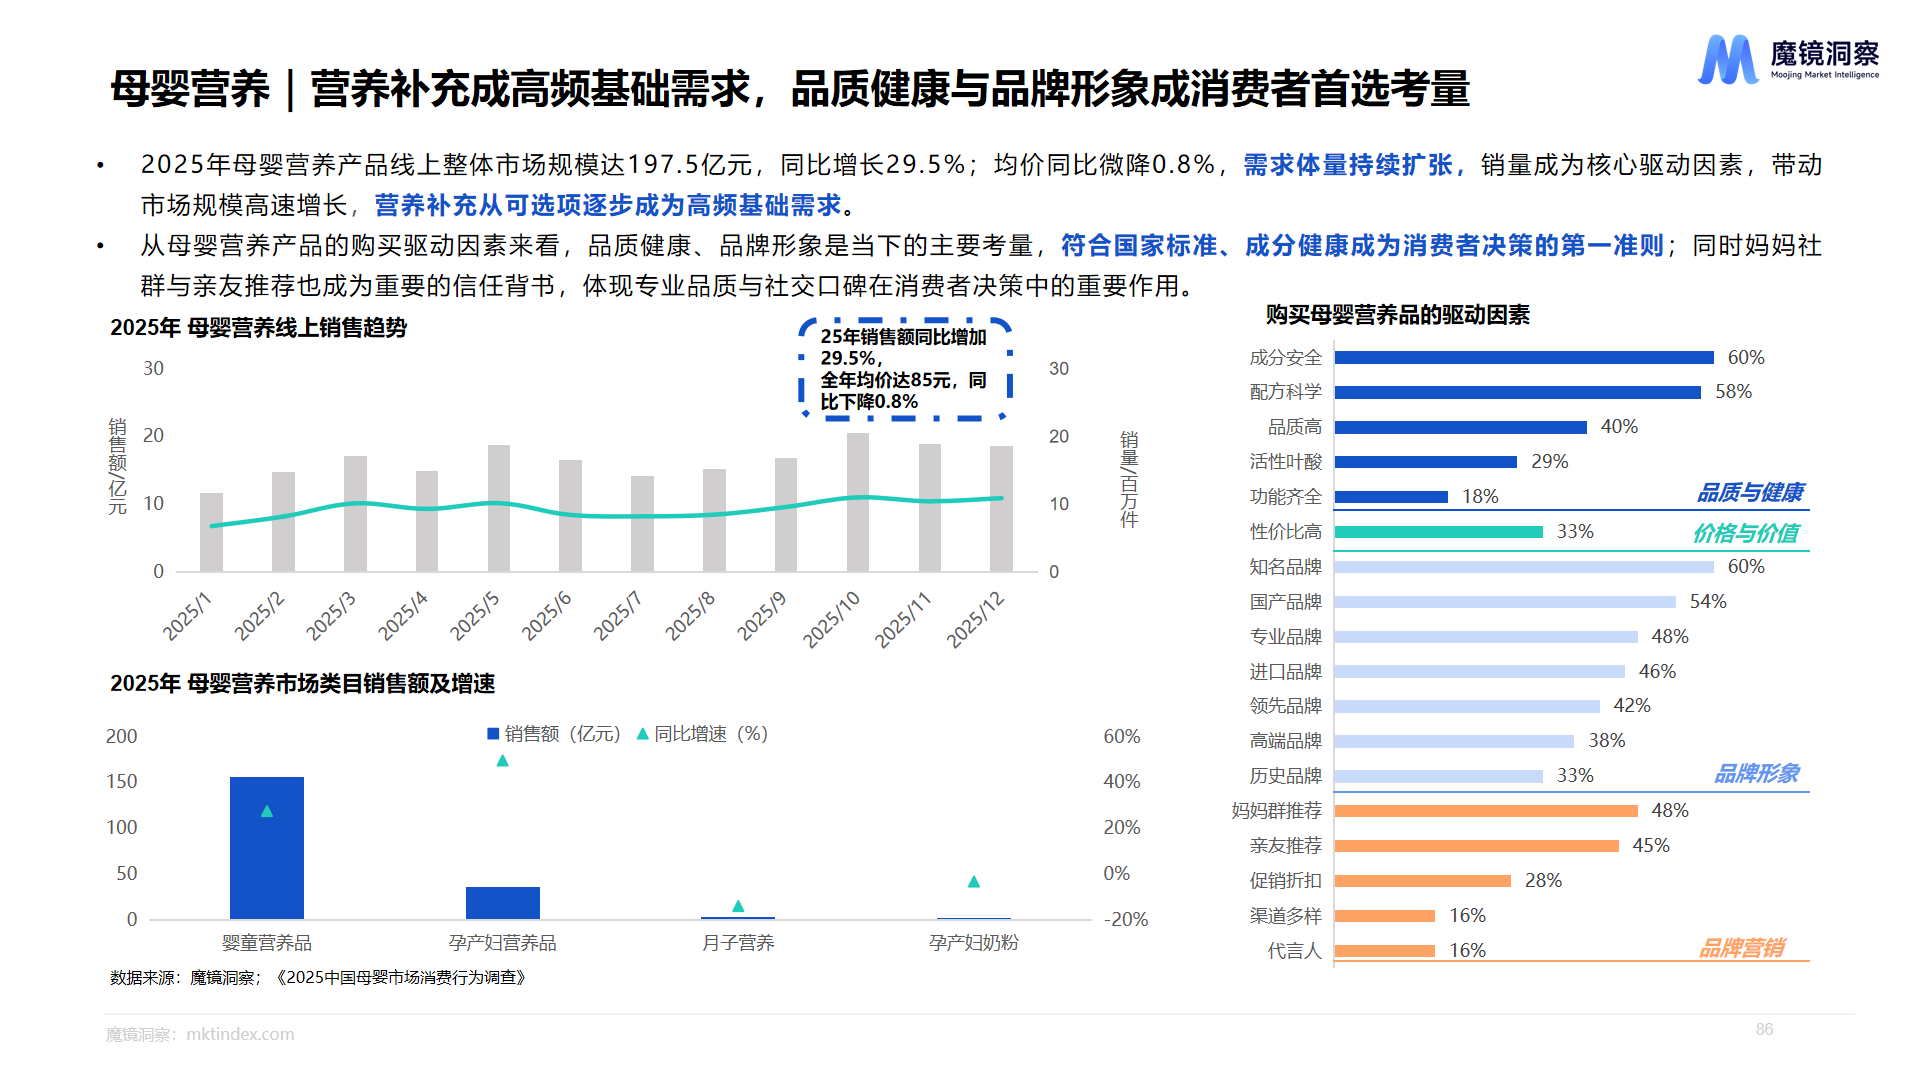Click the 成分安全 60% bar
The height and width of the screenshot is (1080, 1920).
(x=1523, y=358)
